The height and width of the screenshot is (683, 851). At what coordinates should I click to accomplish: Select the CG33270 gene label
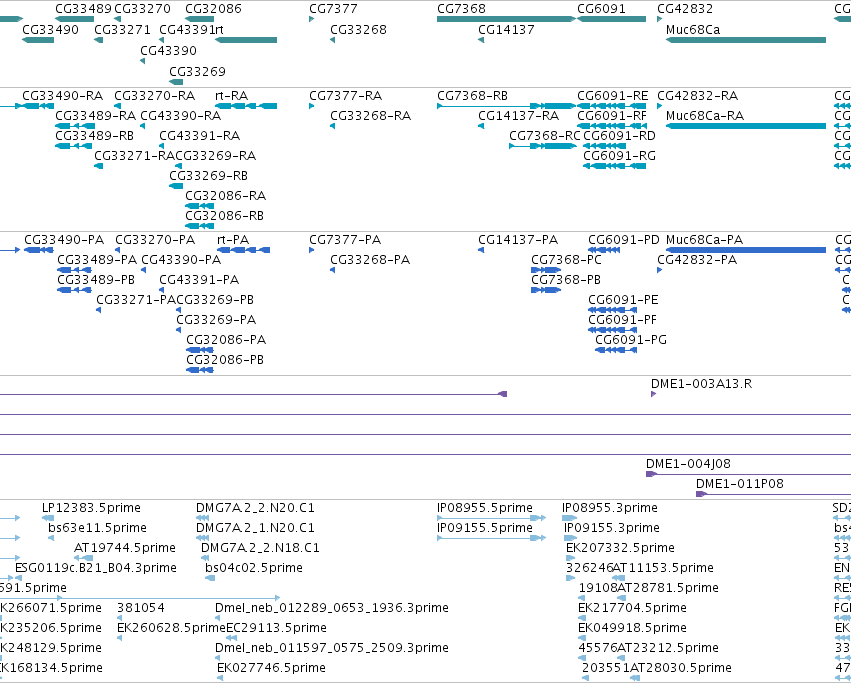pyautogui.click(x=143, y=9)
